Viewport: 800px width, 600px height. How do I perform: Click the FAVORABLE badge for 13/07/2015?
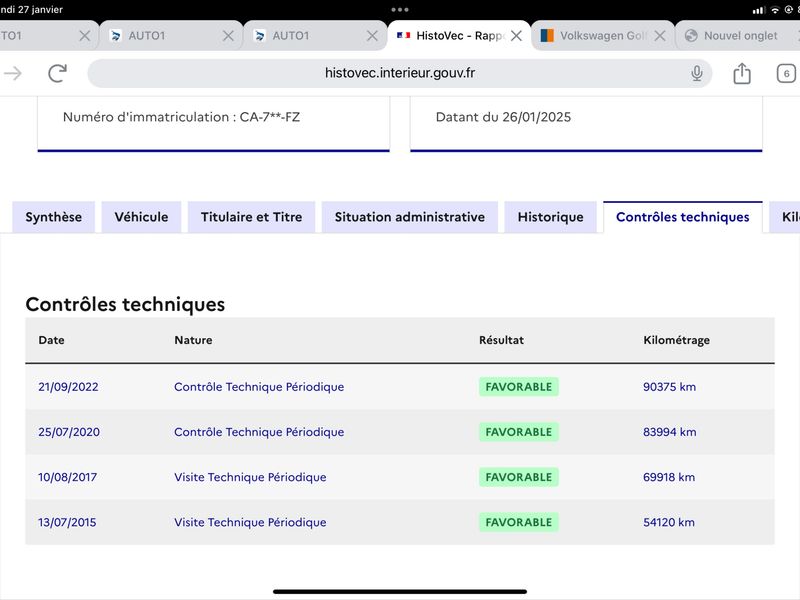[518, 522]
